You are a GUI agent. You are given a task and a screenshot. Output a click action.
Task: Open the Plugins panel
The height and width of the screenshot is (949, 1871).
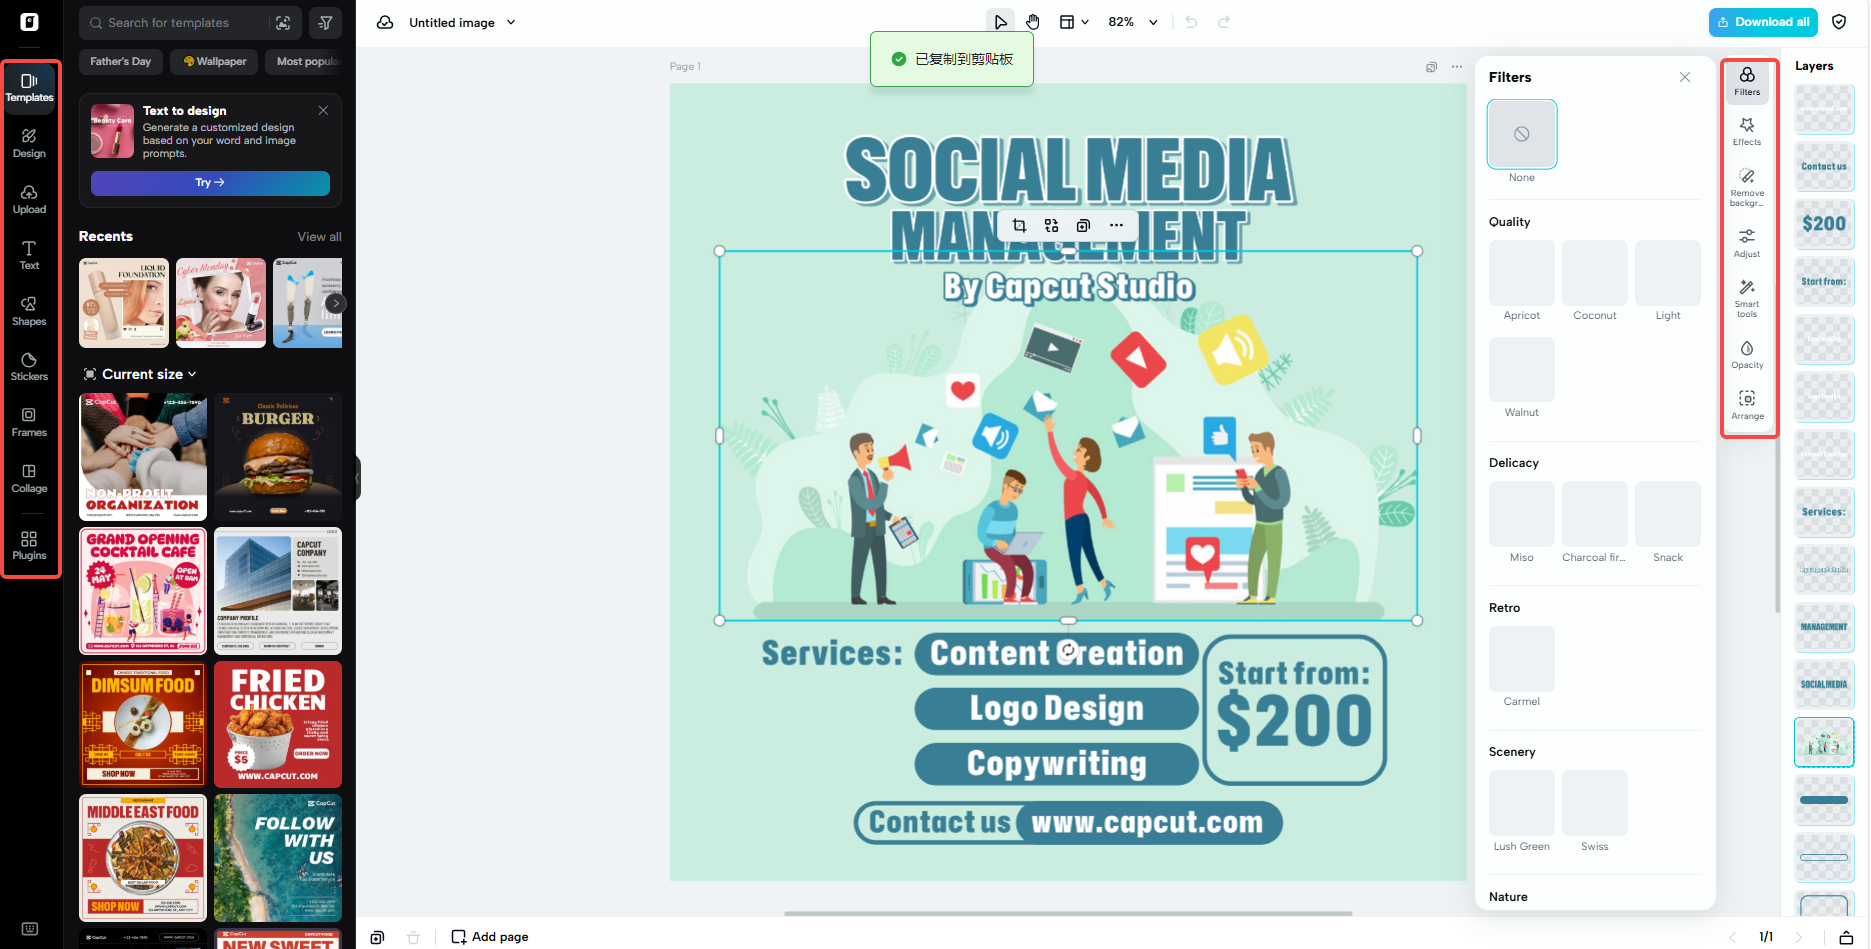tap(30, 545)
